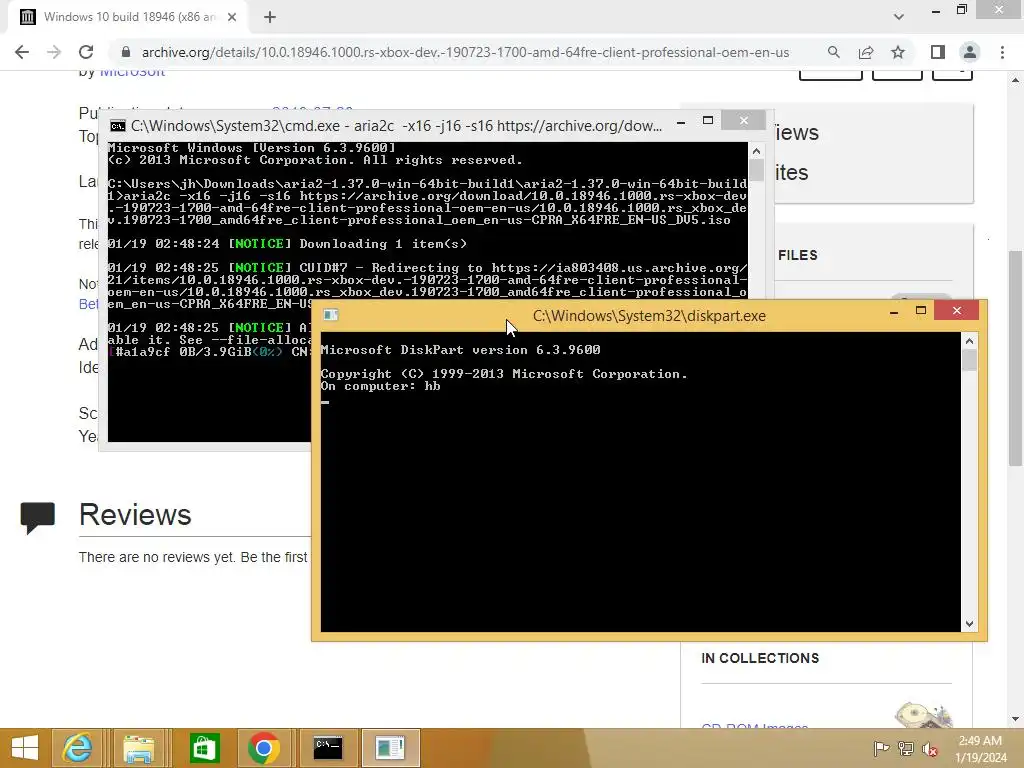Open Chrome side panel icon
Screen dimensions: 1024x768
click(938, 52)
